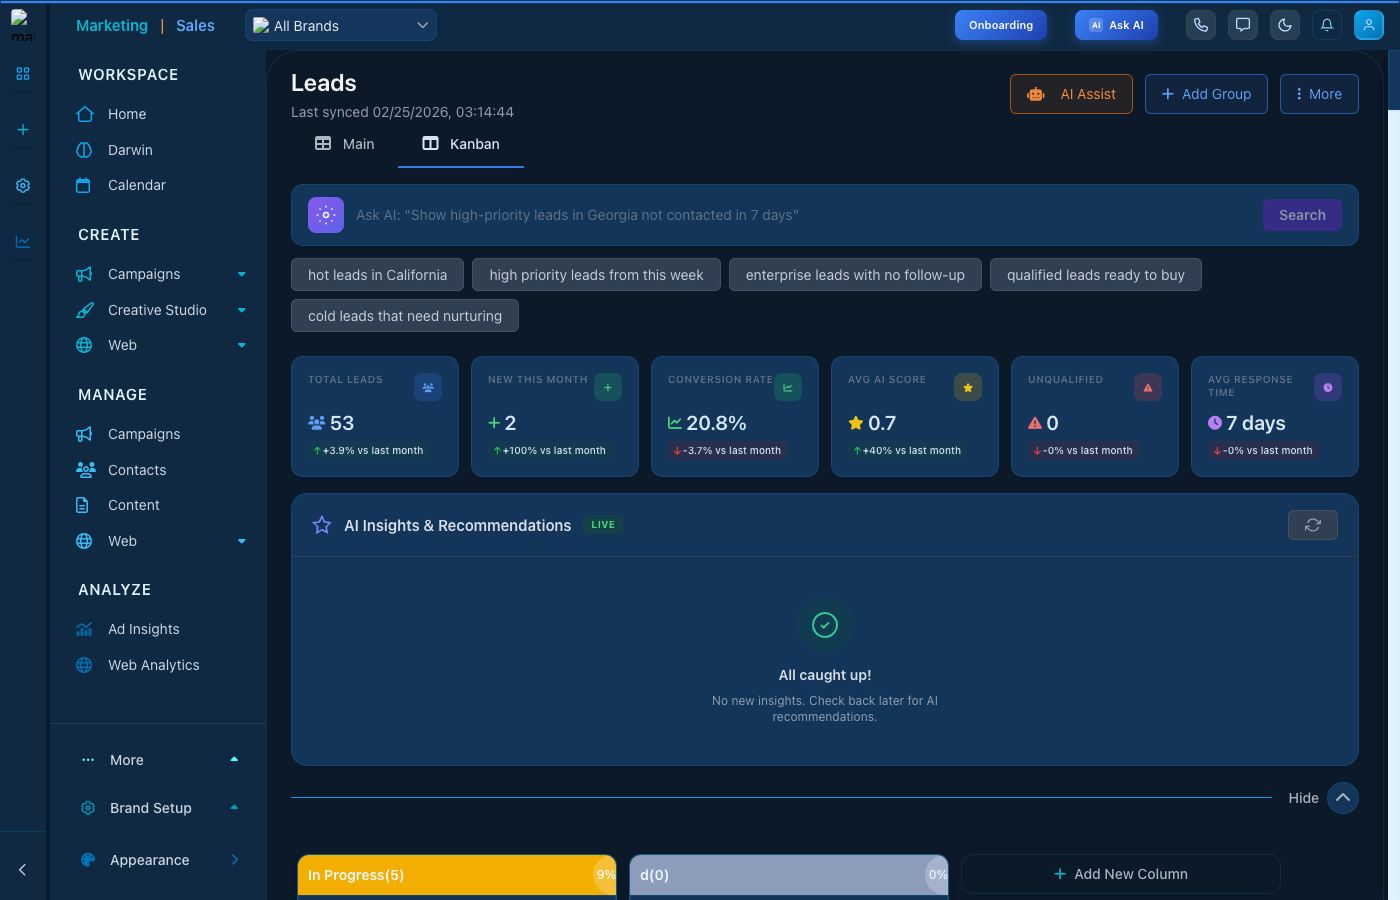
Task: Expand the Creative Studio submenu
Action: [x=242, y=310]
